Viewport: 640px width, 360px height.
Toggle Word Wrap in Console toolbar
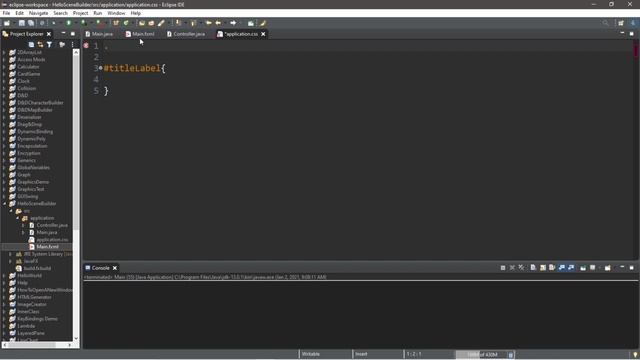552,268
